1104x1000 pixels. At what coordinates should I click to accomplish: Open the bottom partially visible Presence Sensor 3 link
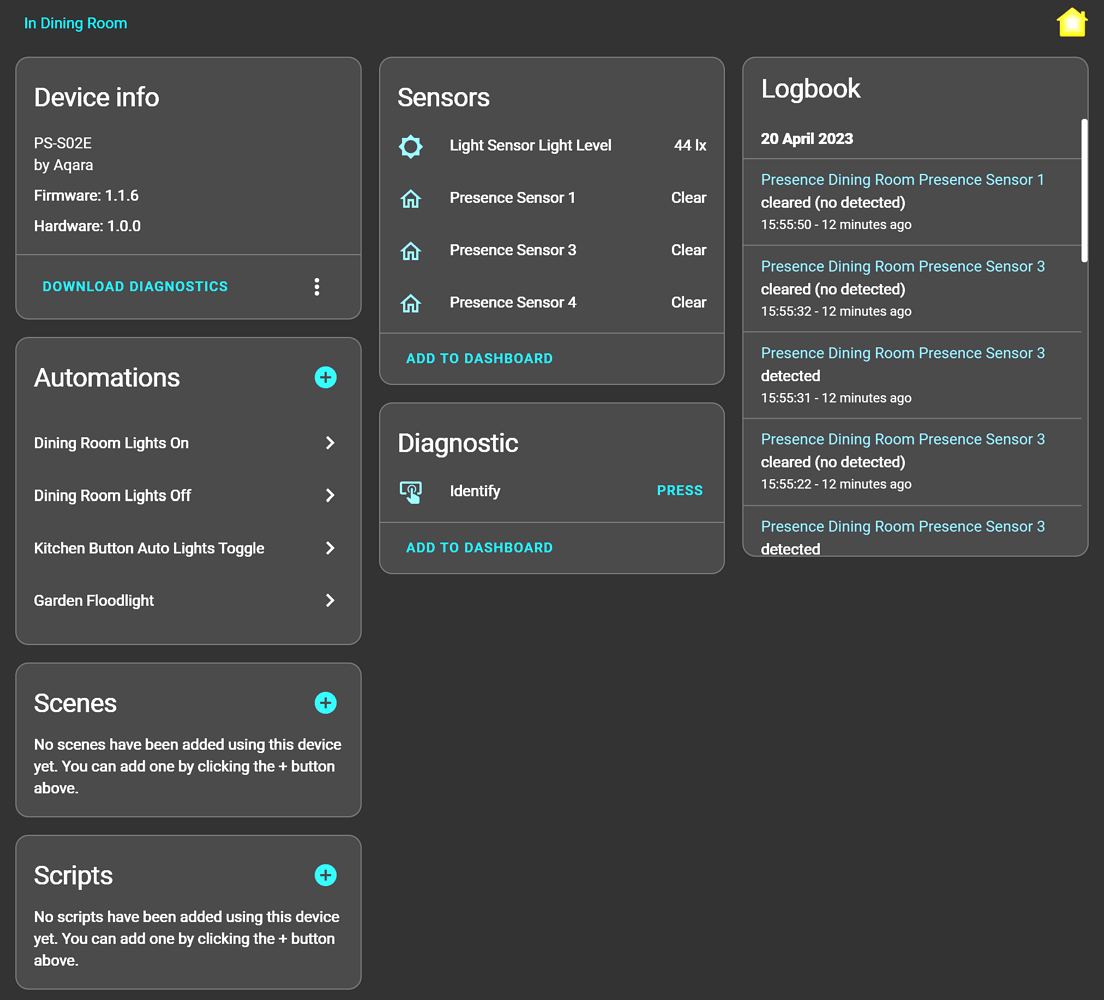point(903,527)
